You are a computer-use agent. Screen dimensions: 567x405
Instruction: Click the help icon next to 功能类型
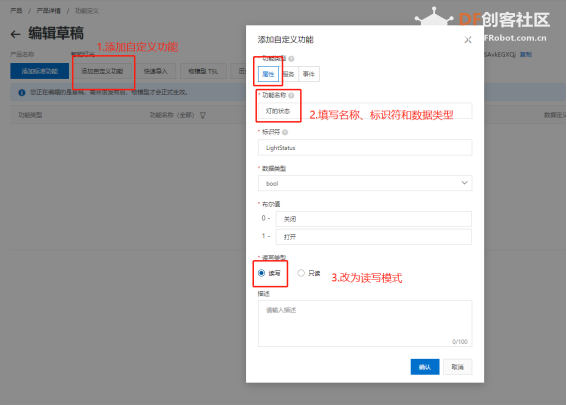click(291, 59)
